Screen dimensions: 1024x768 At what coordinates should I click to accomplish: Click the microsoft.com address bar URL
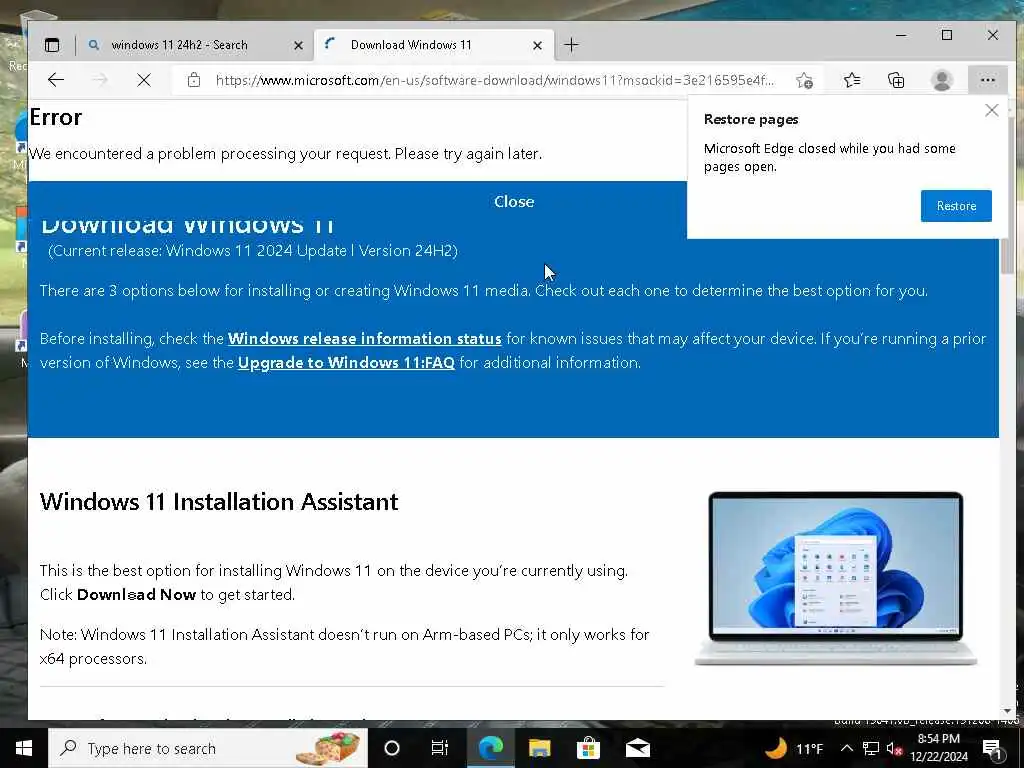pyautogui.click(x=494, y=80)
